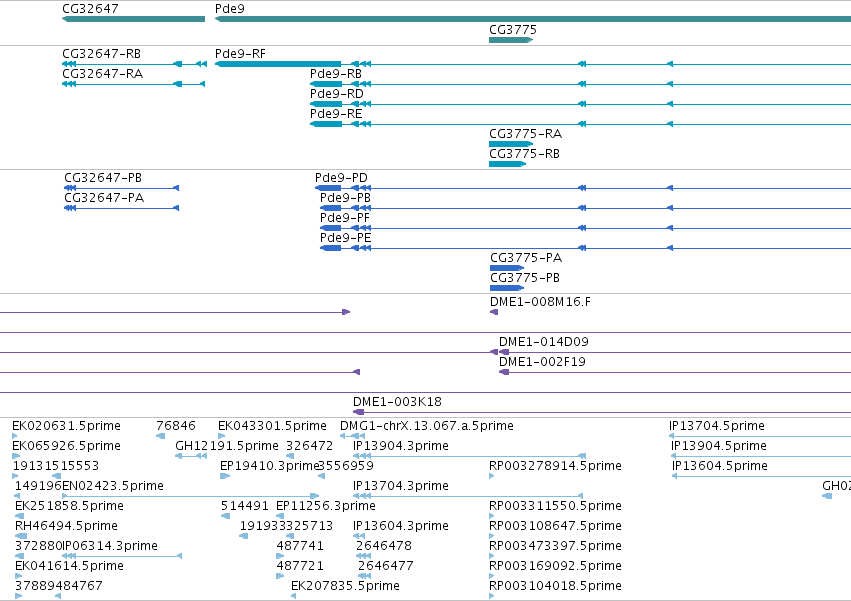851x601 pixels.
Task: Select the RH46494.5prime label
Action: click(x=66, y=527)
